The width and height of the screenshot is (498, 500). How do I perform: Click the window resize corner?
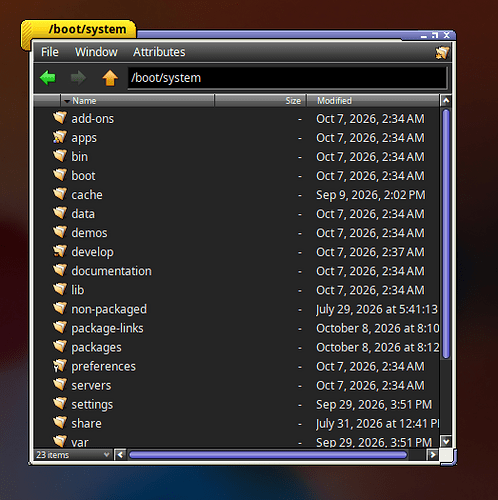pos(448,456)
